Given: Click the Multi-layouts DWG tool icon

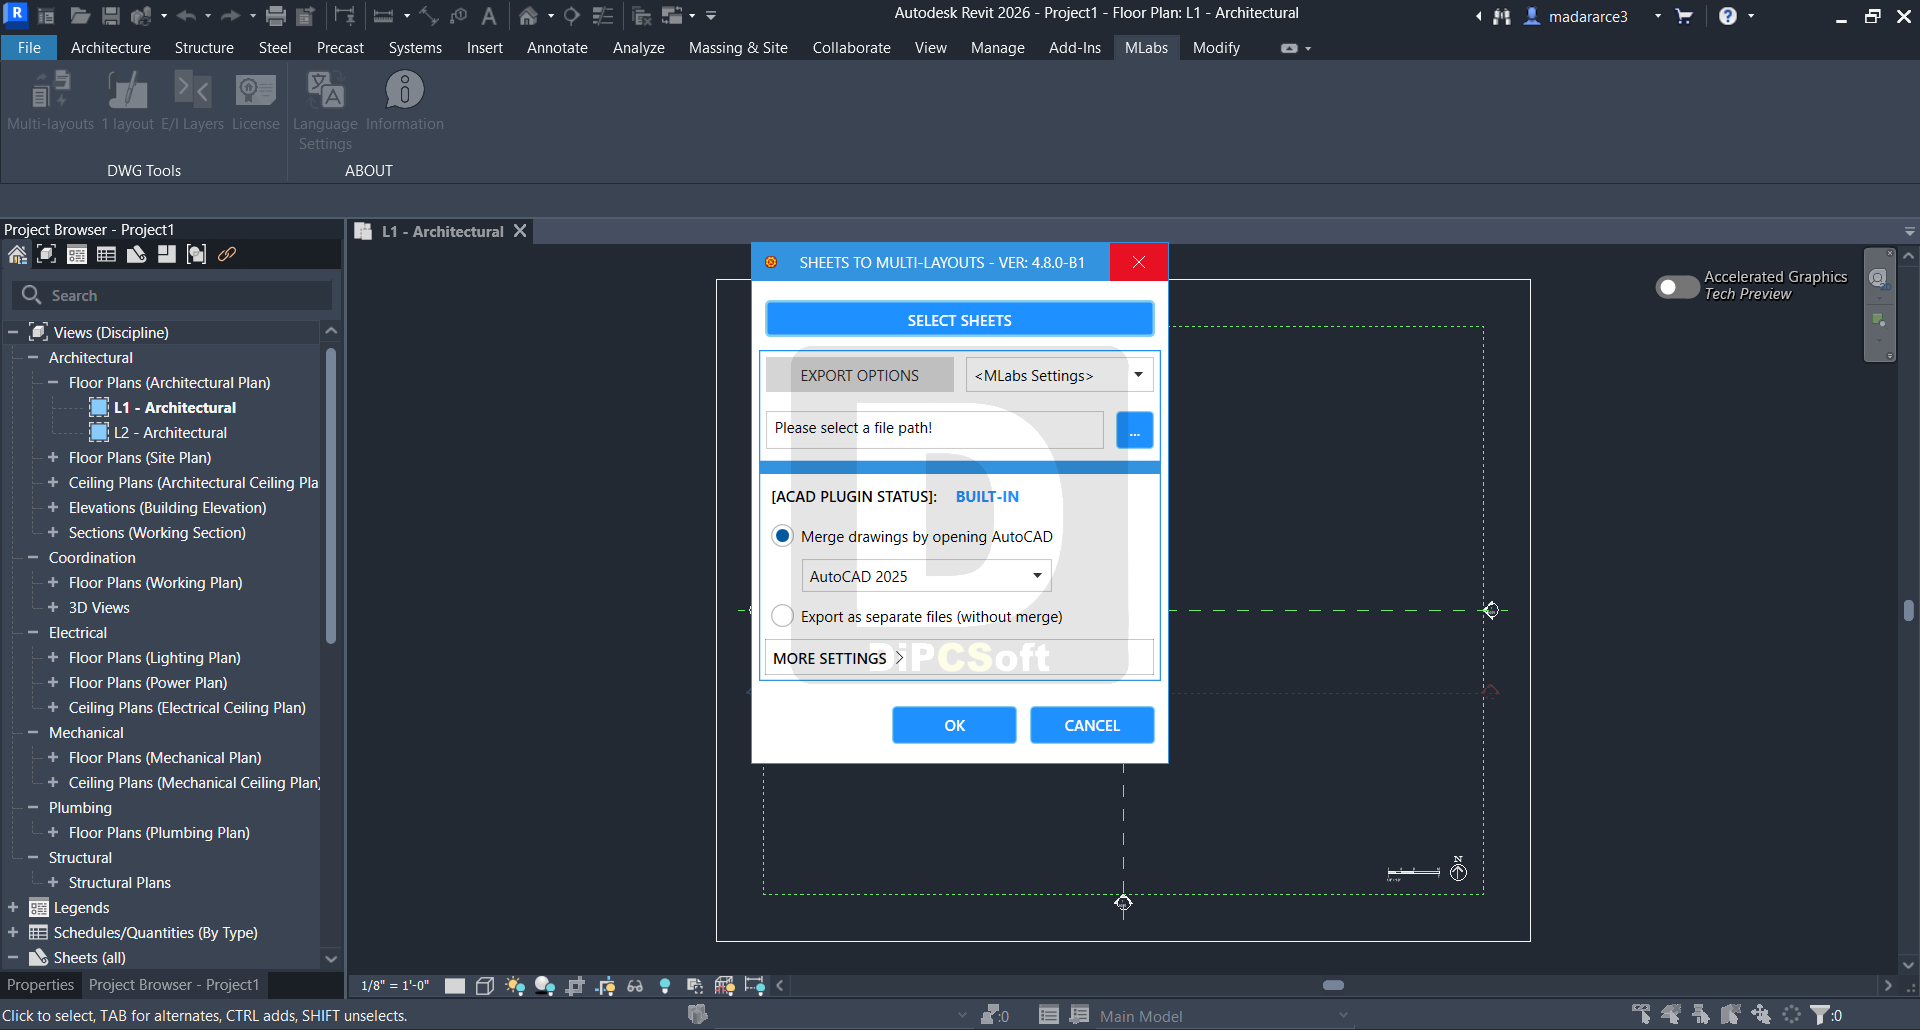Looking at the screenshot, I should [50, 91].
